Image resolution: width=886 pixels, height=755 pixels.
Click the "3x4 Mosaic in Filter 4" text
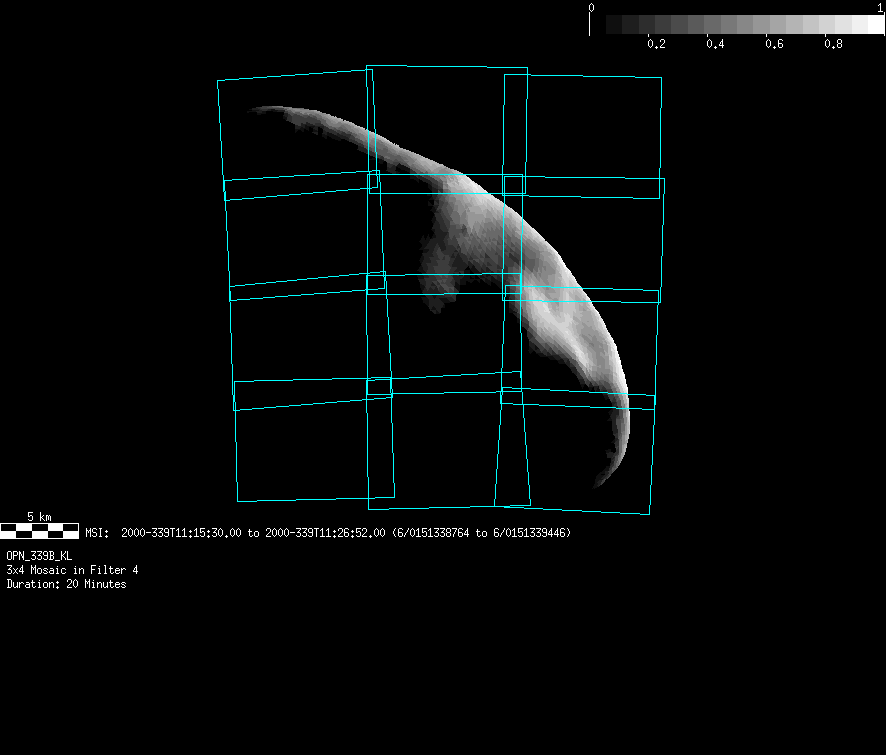pos(72,570)
